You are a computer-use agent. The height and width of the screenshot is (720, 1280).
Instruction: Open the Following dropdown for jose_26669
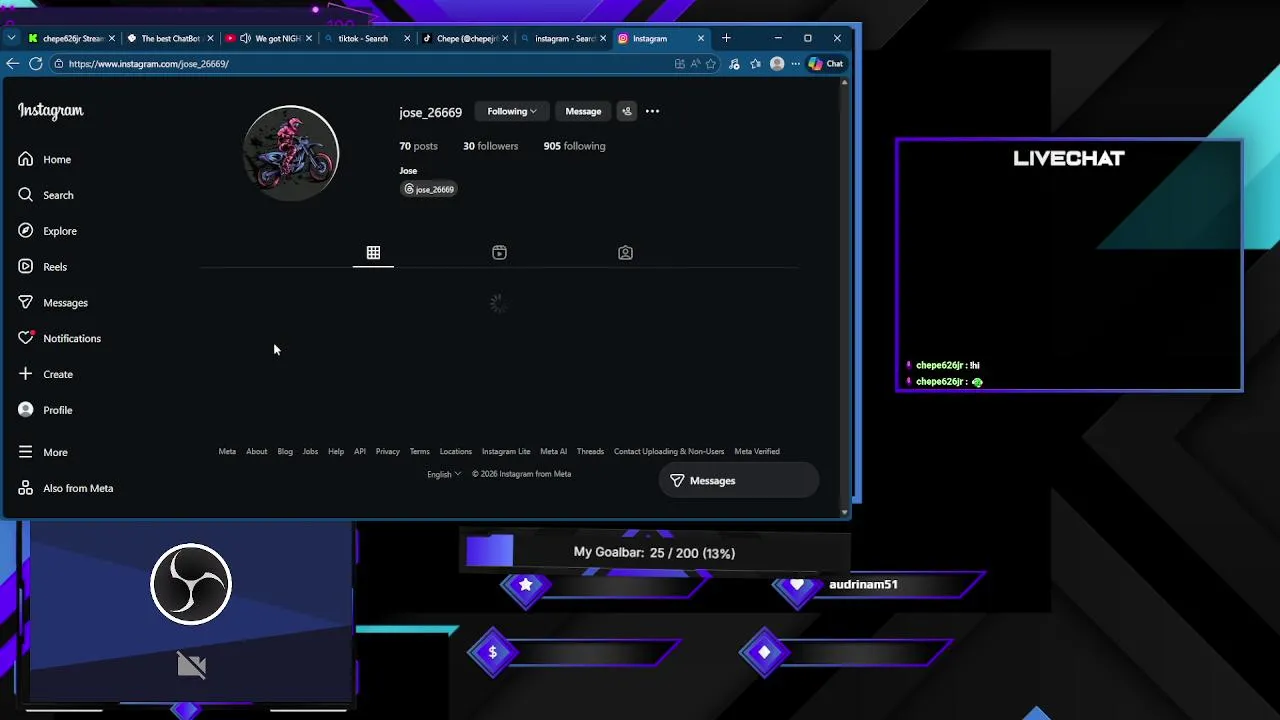512,111
